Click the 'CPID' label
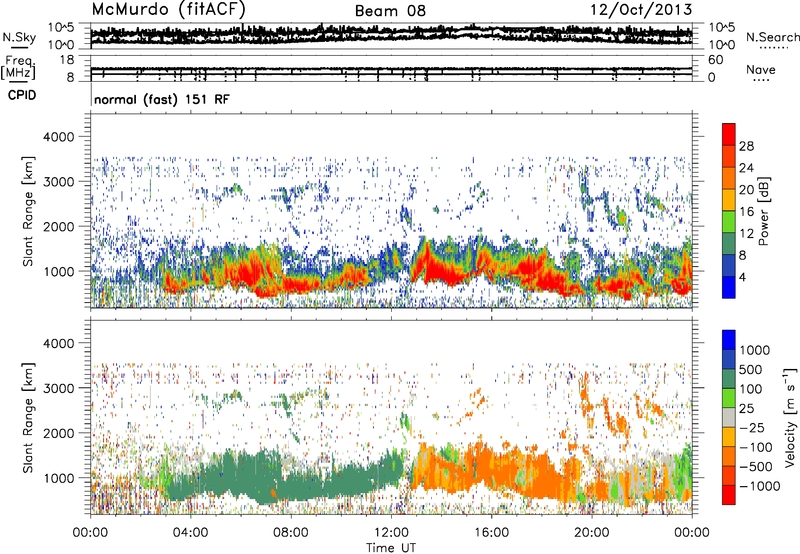 pyautogui.click(x=22, y=95)
